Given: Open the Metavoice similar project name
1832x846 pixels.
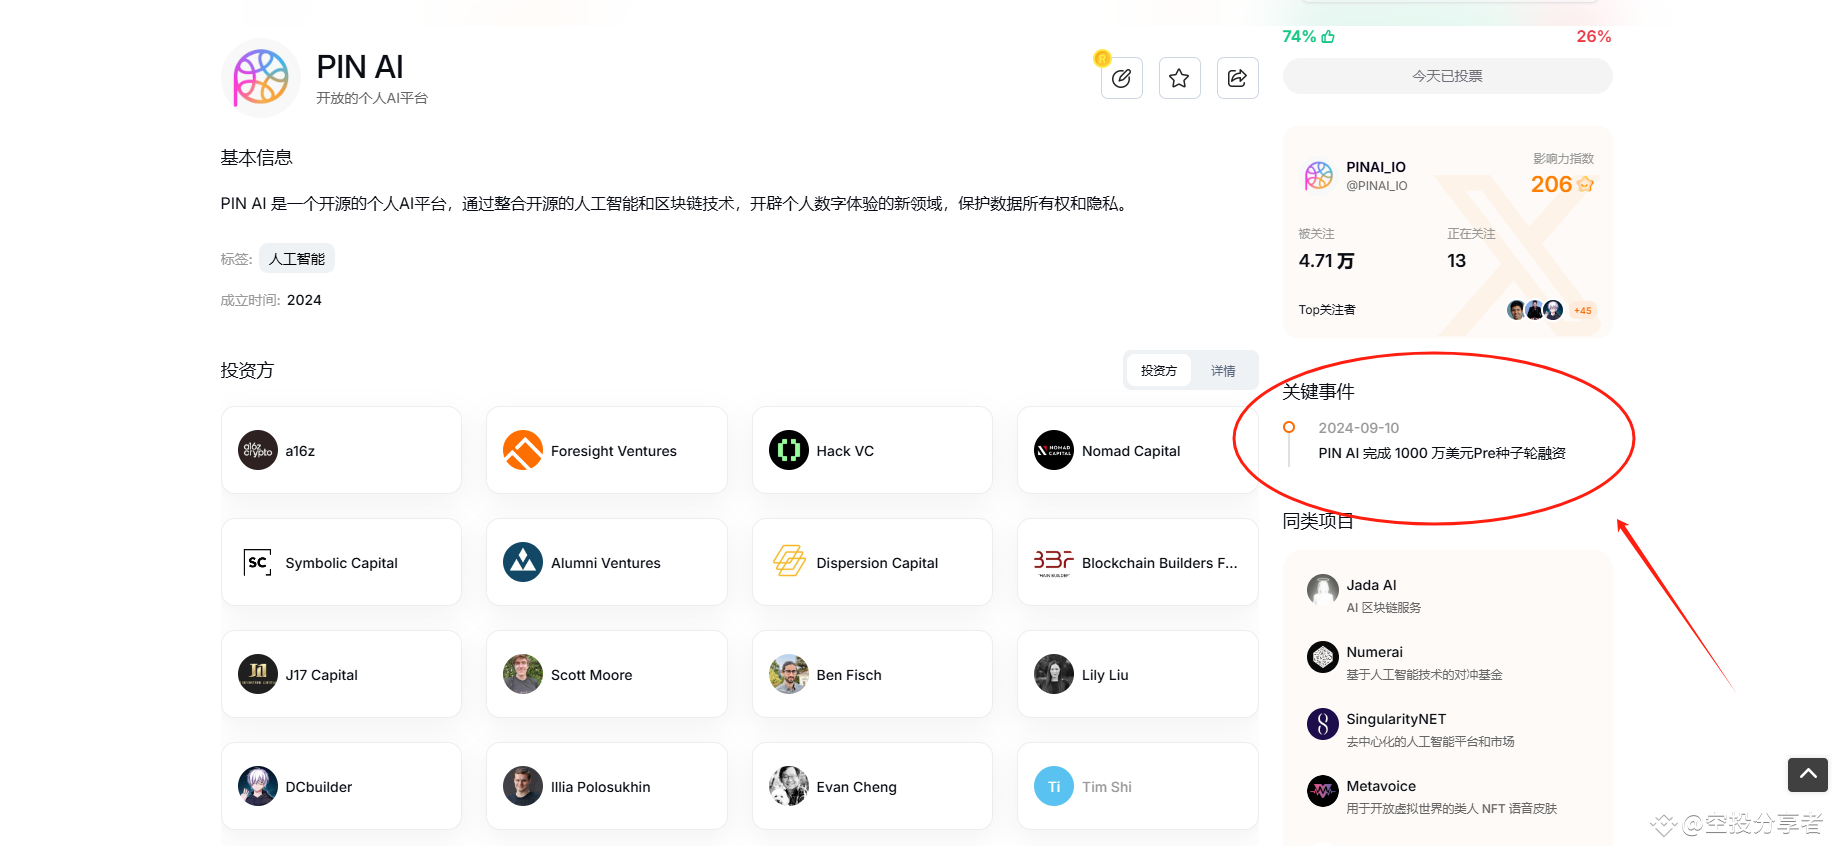Looking at the screenshot, I should (1381, 786).
